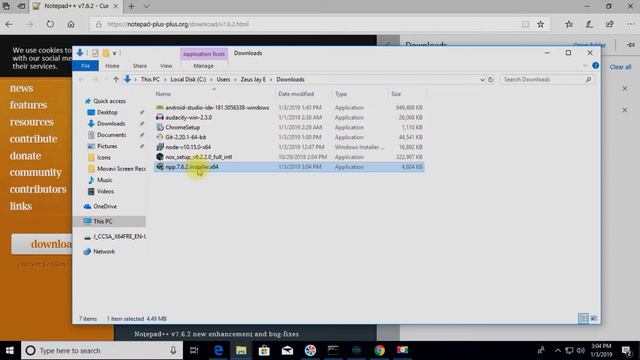Click the taskbar search box
Viewport: 640px width, 360px height.
(102, 350)
